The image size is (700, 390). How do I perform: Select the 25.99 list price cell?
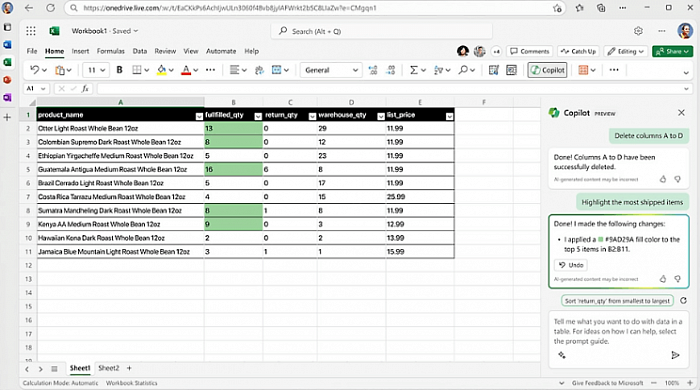point(420,197)
